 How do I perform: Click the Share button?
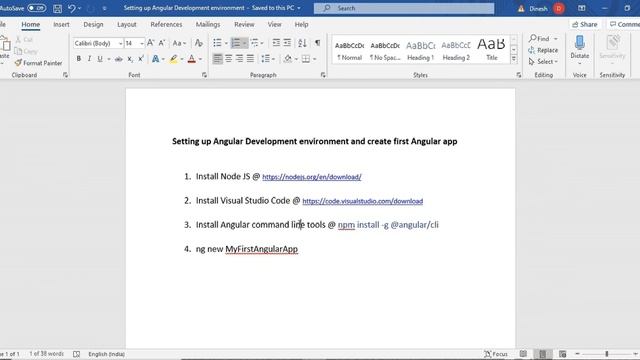pos(585,24)
